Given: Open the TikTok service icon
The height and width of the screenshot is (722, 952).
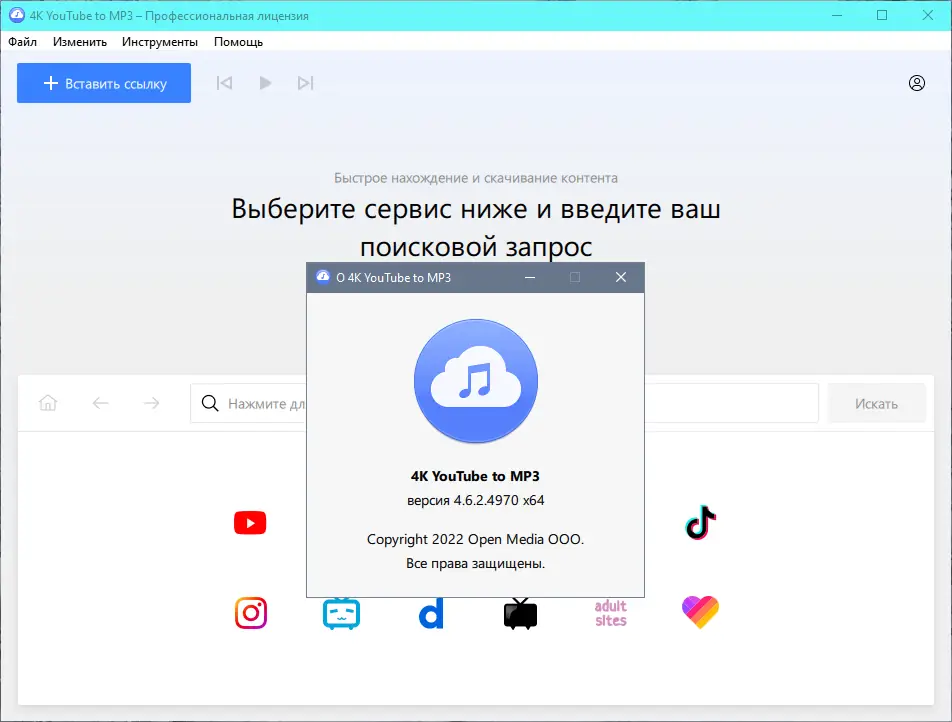Looking at the screenshot, I should (701, 522).
